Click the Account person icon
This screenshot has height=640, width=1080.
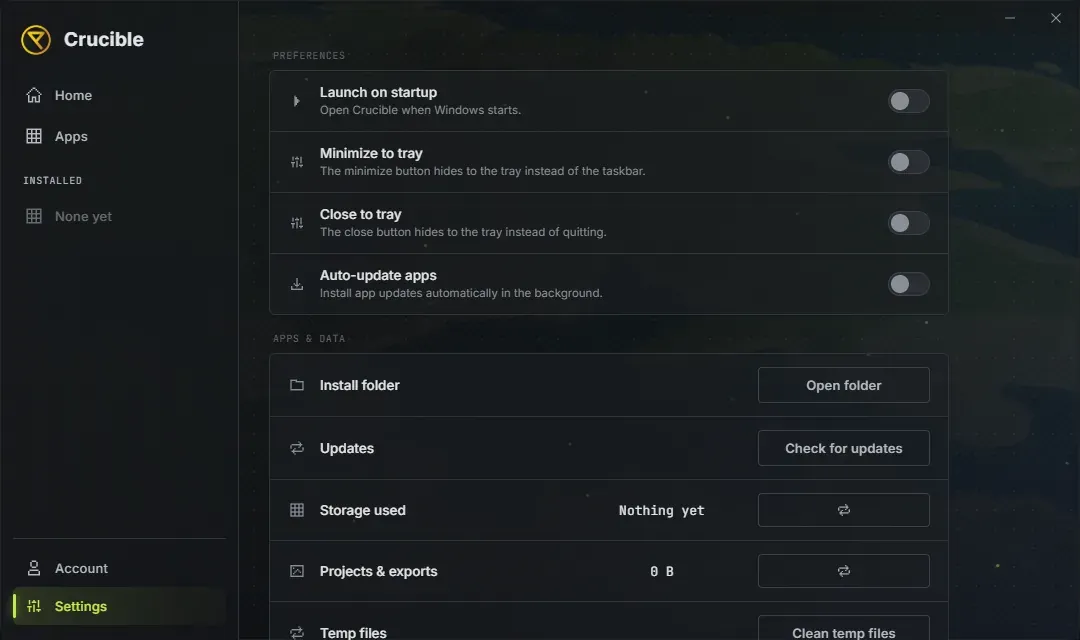(x=34, y=568)
